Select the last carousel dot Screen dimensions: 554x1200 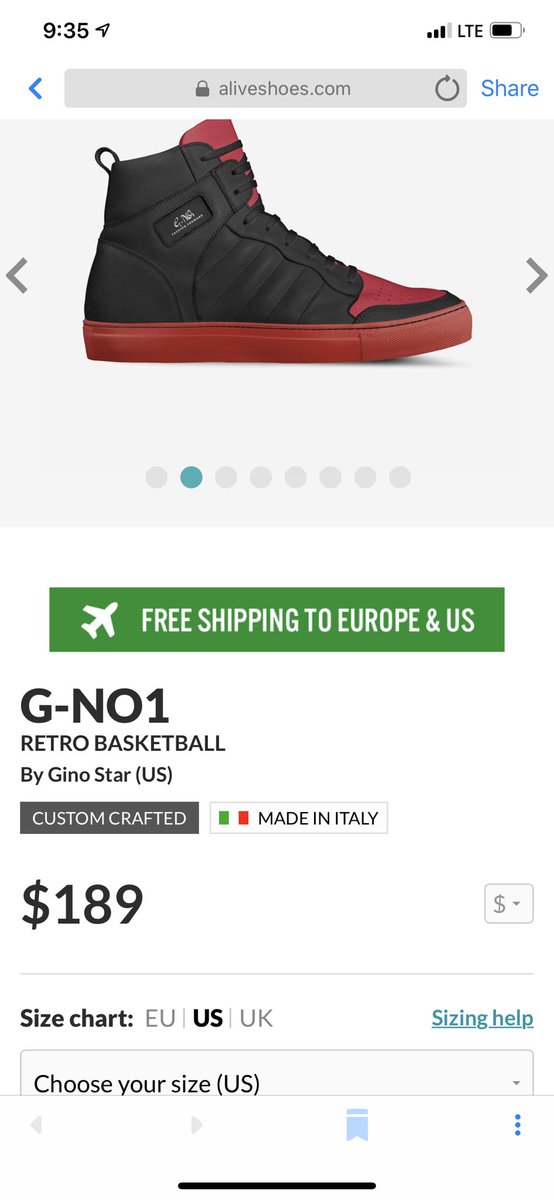[x=400, y=477]
